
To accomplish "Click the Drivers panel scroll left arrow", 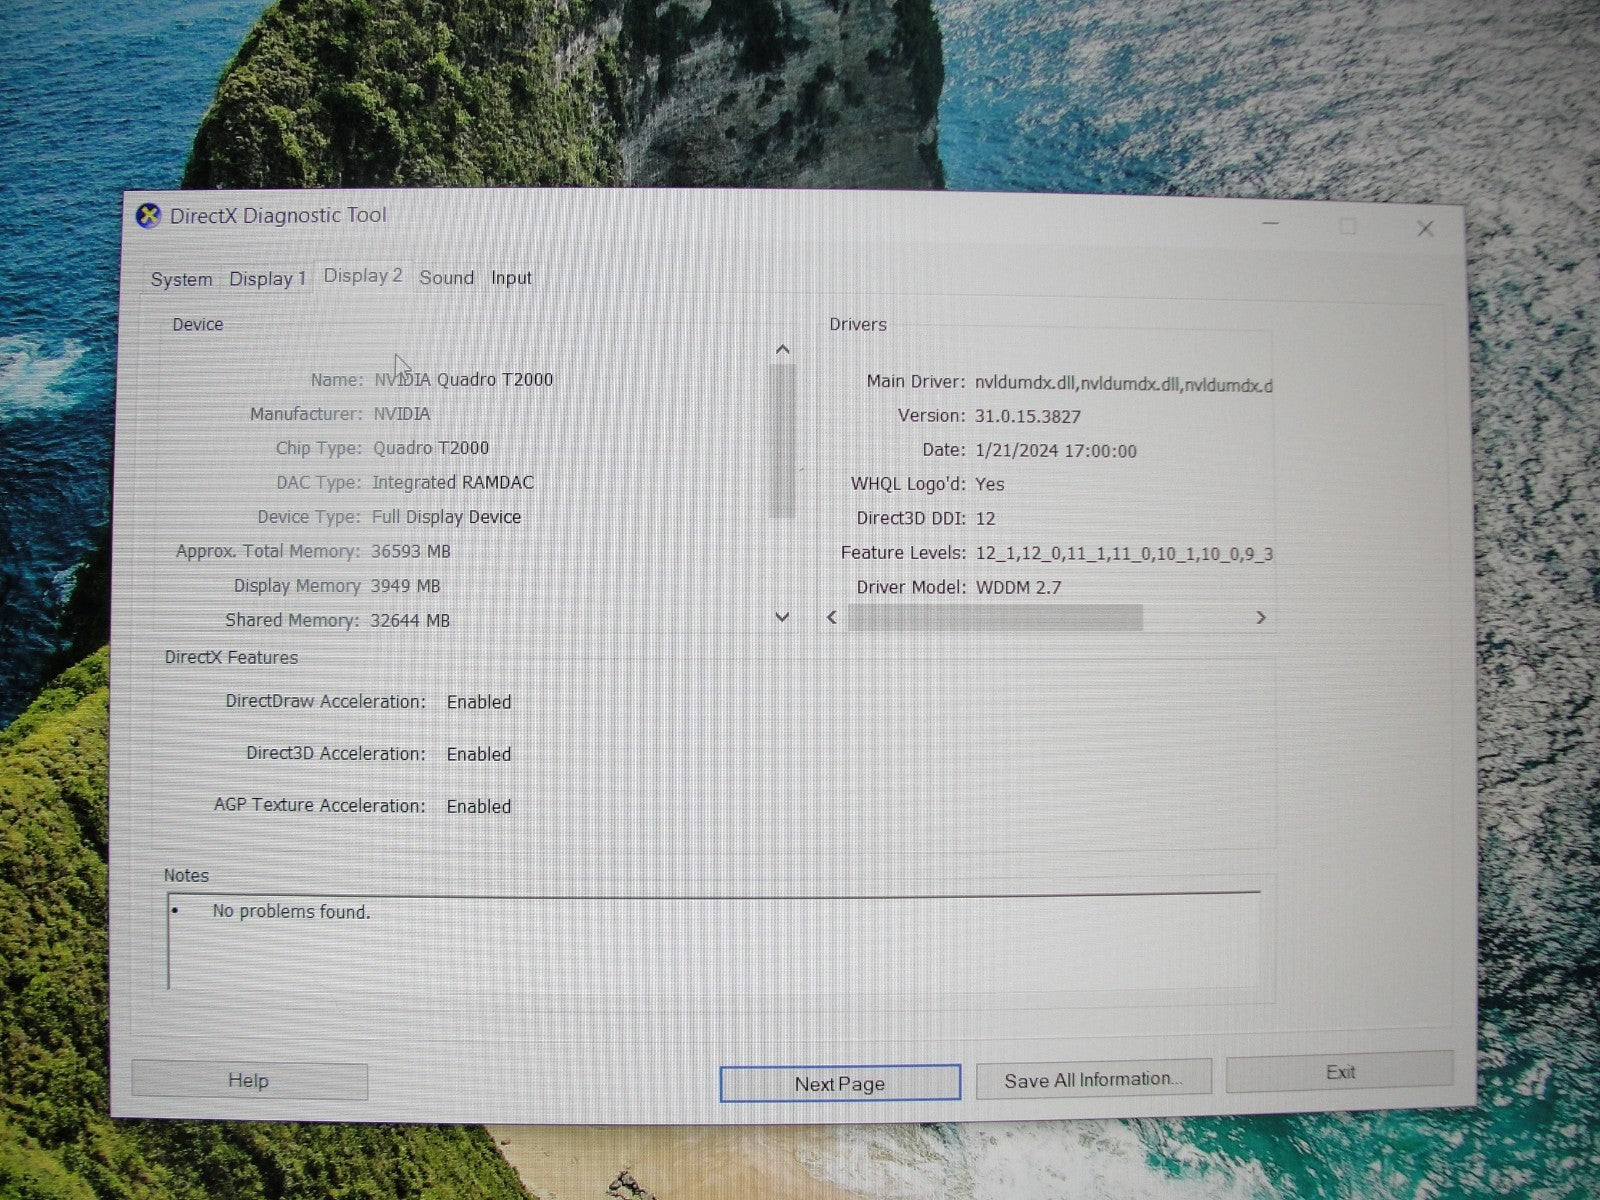I will click(x=832, y=618).
